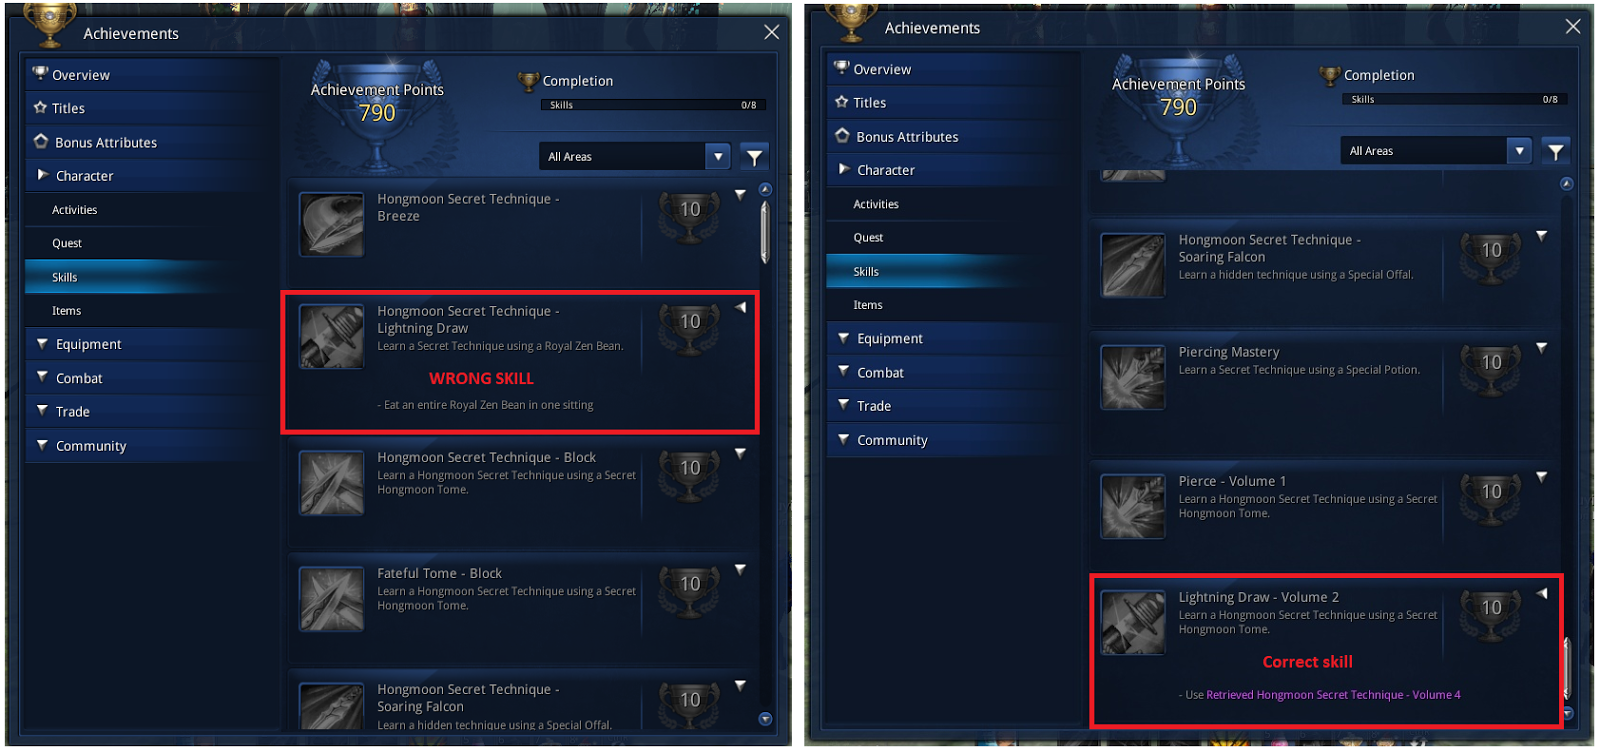Open the All Areas dropdown in left window

click(634, 156)
